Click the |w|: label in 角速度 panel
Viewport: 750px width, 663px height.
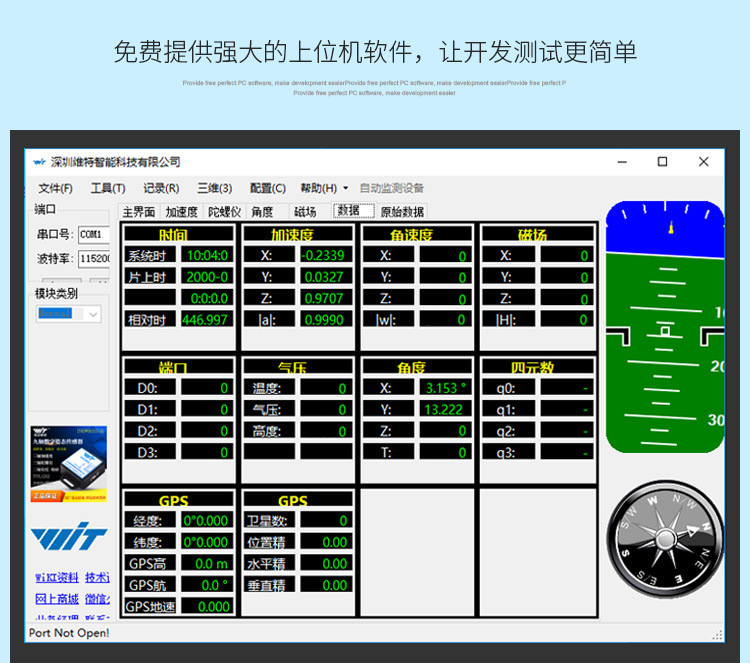388,320
